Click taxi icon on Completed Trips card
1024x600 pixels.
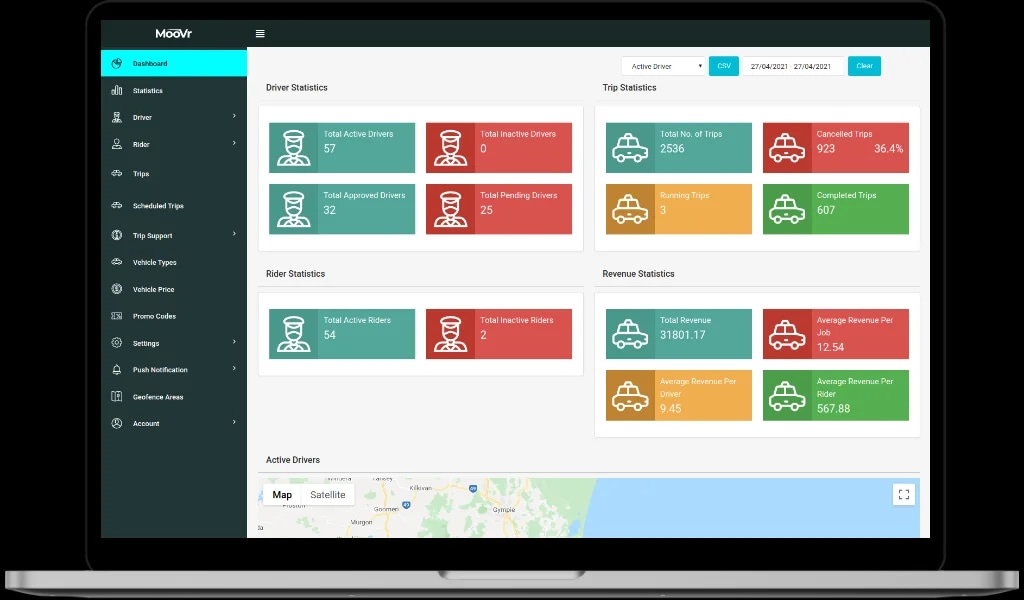pyautogui.click(x=787, y=209)
